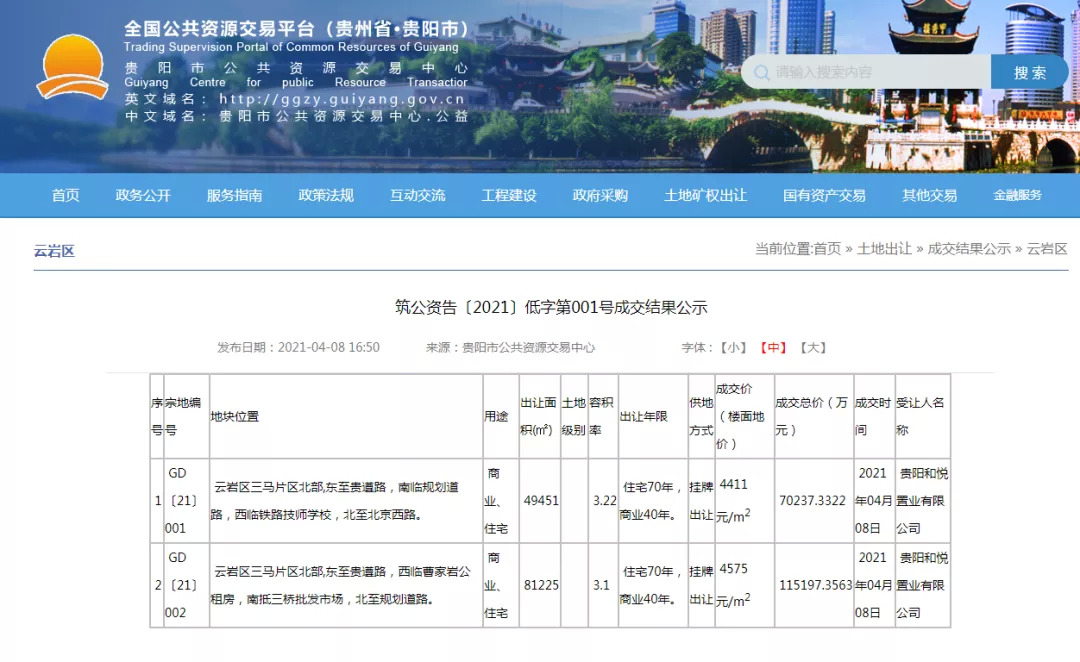Click the plot ratio 3.1 cell
This screenshot has height=662, width=1080.
[601, 585]
